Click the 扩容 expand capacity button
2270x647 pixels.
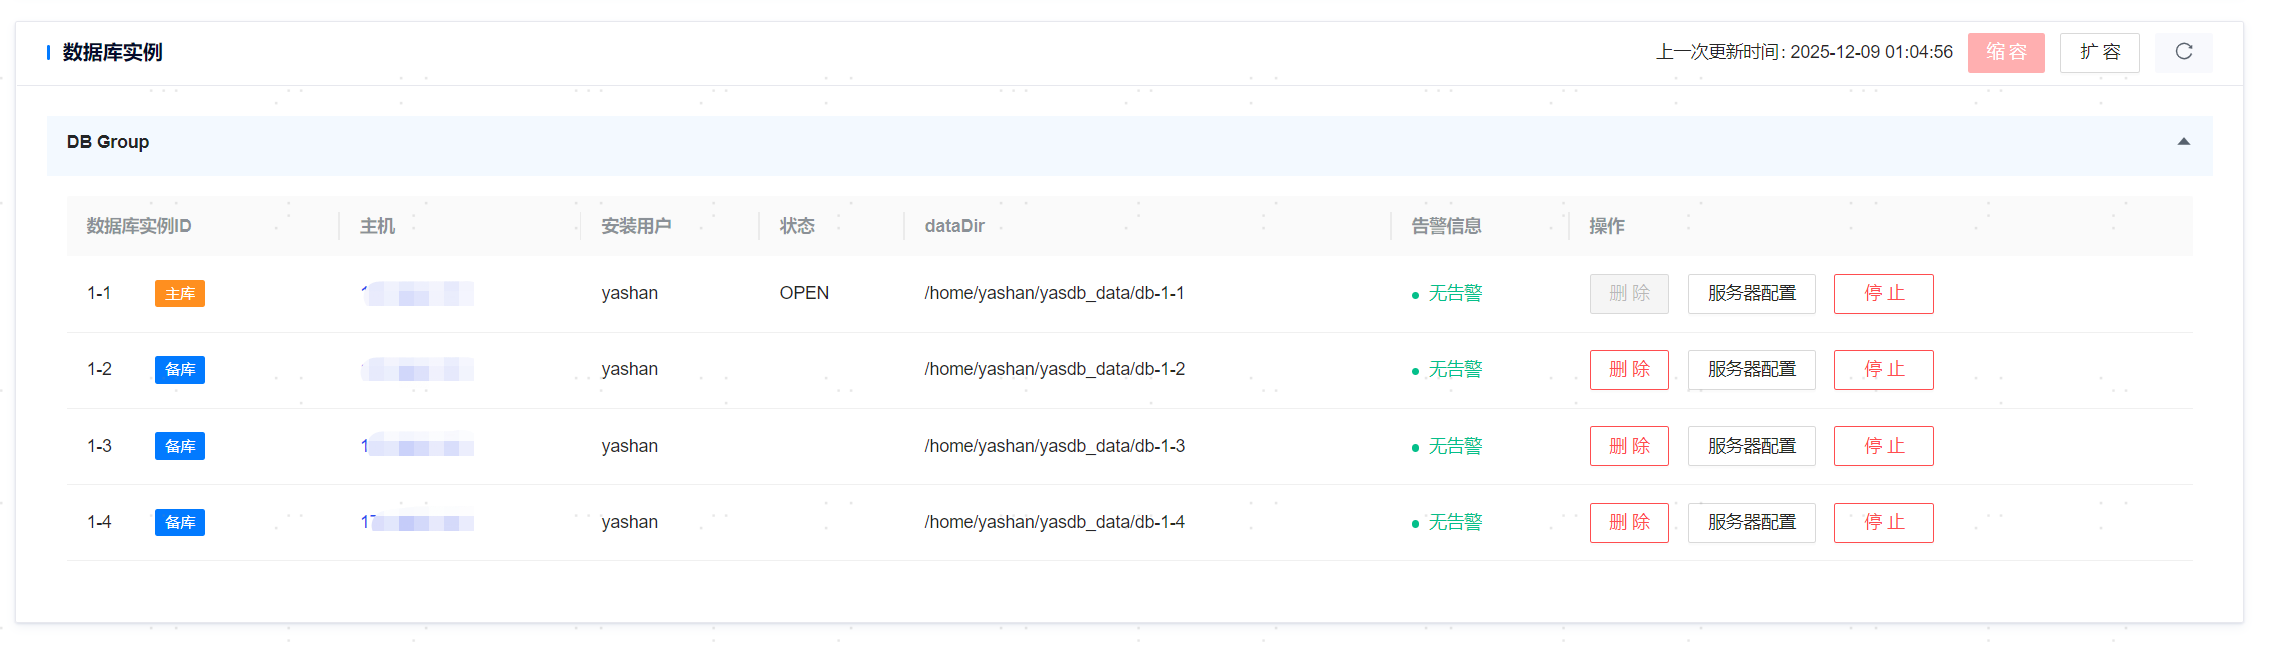pyautogui.click(x=2099, y=52)
